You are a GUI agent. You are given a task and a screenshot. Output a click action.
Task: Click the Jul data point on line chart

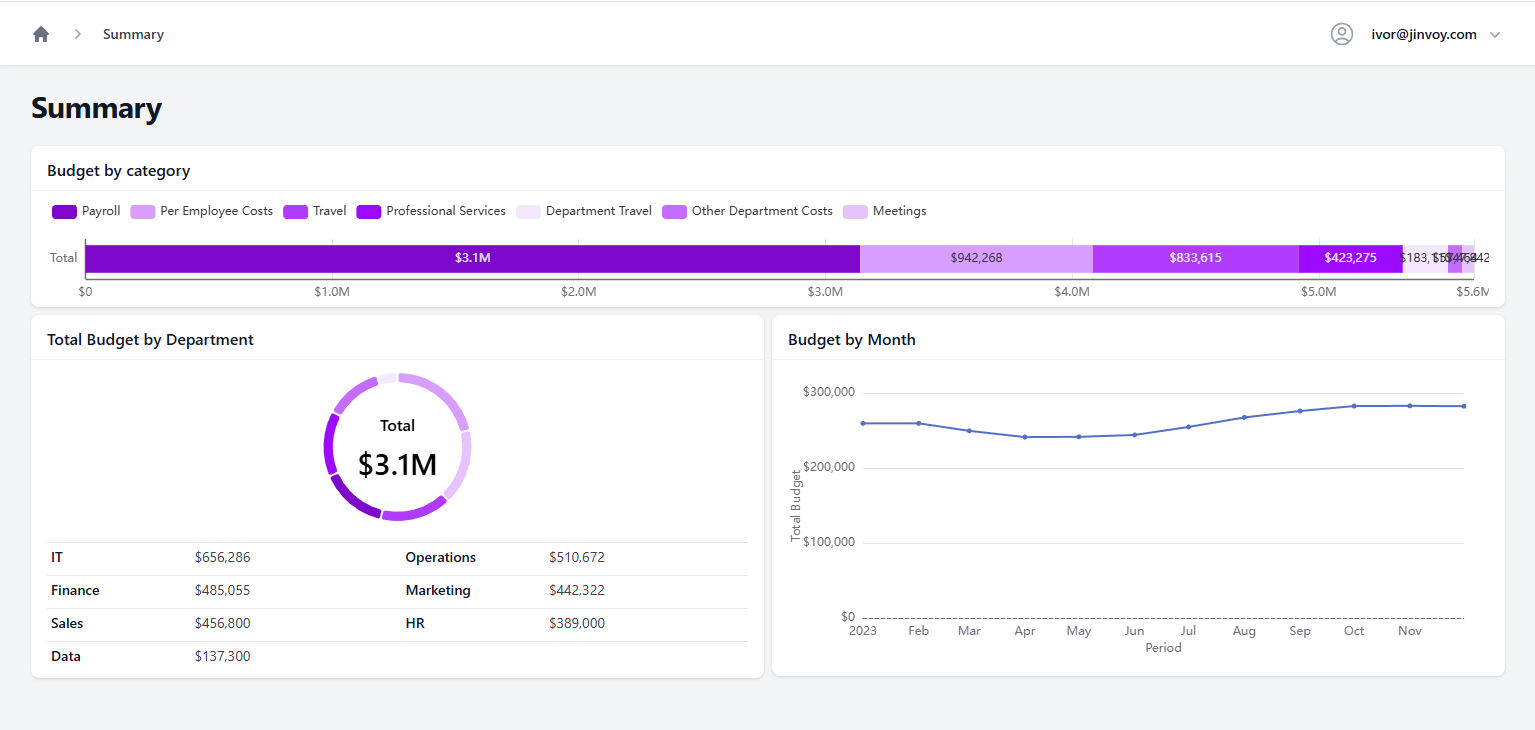[1188, 427]
